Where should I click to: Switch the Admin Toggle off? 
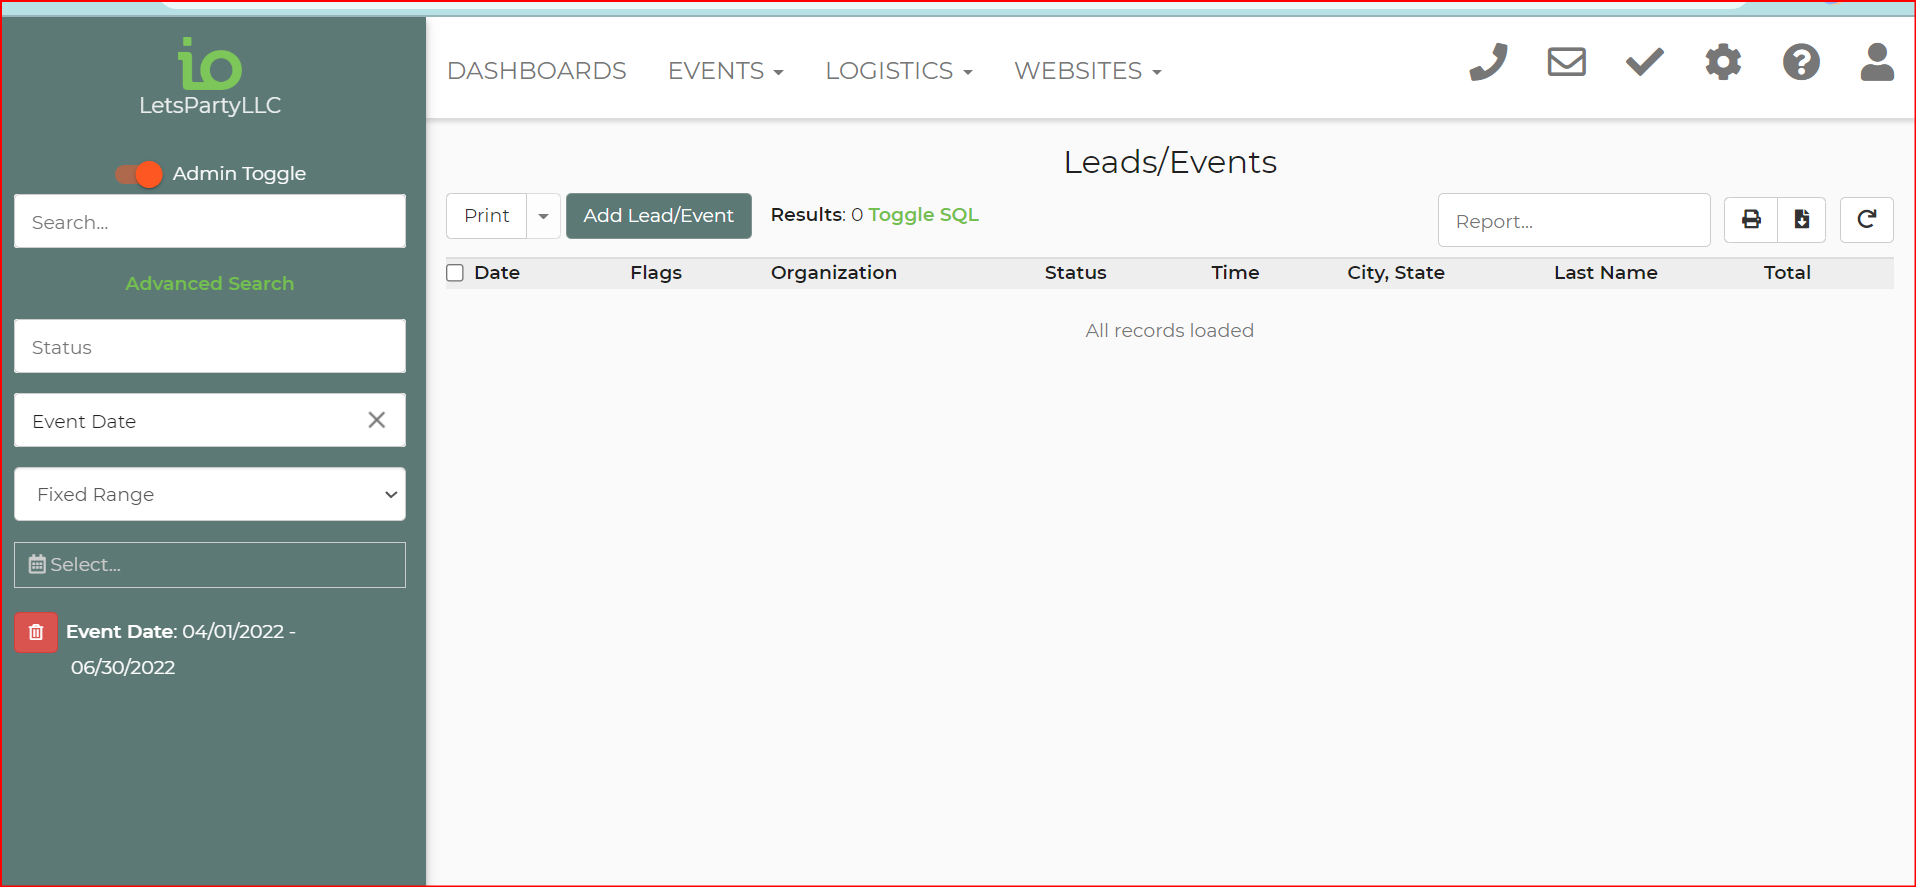pos(139,174)
